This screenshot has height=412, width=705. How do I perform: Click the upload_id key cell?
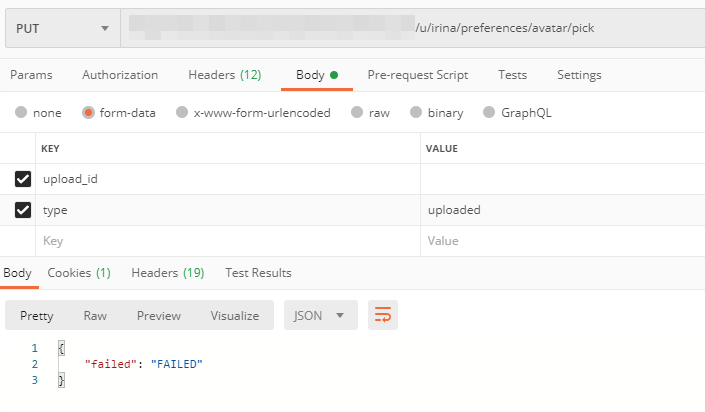[228, 179]
